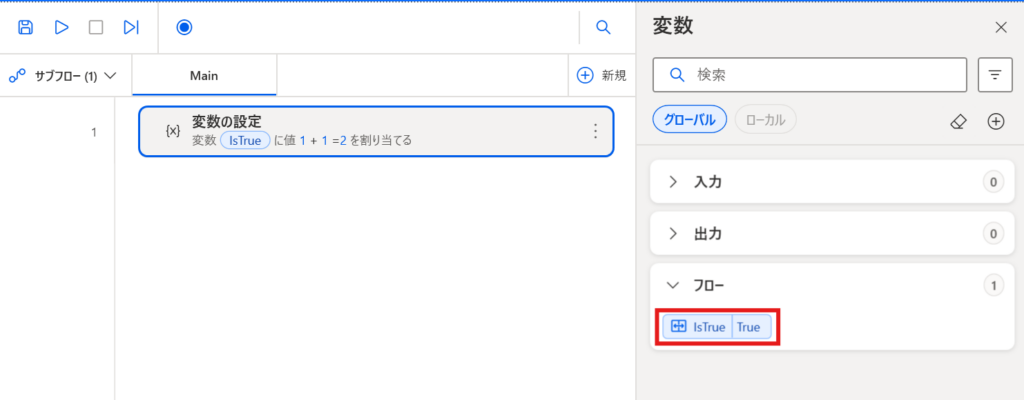
Task: Click the 検索 variable search field
Action: point(810,75)
